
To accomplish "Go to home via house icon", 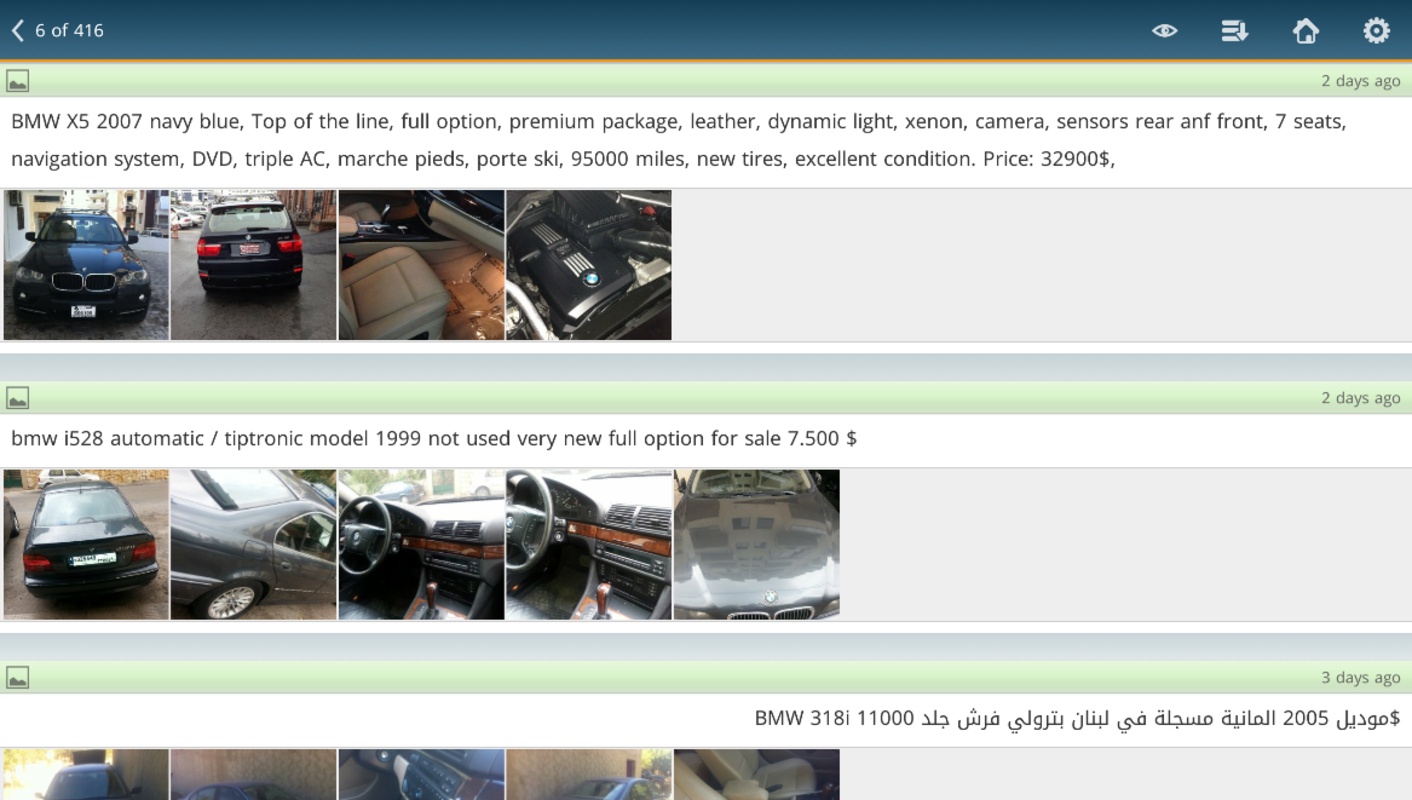I will click(x=1305, y=31).
